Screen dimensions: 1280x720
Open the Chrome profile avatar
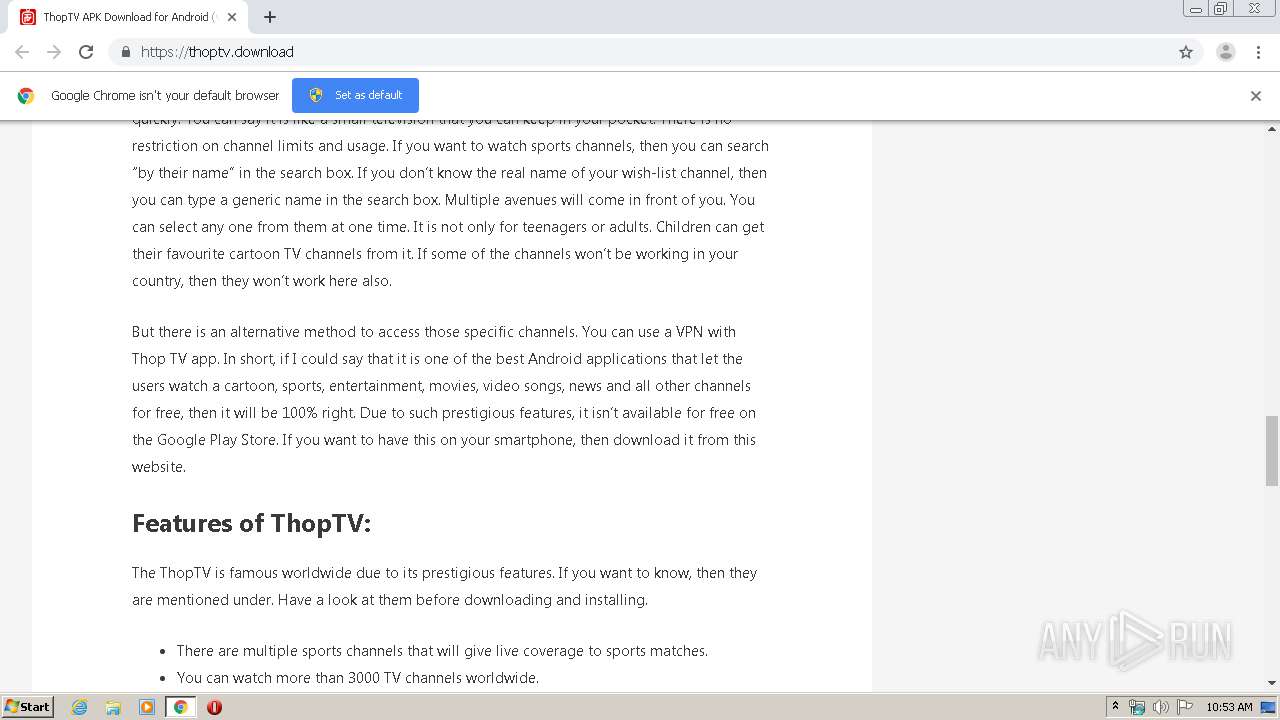1226,52
